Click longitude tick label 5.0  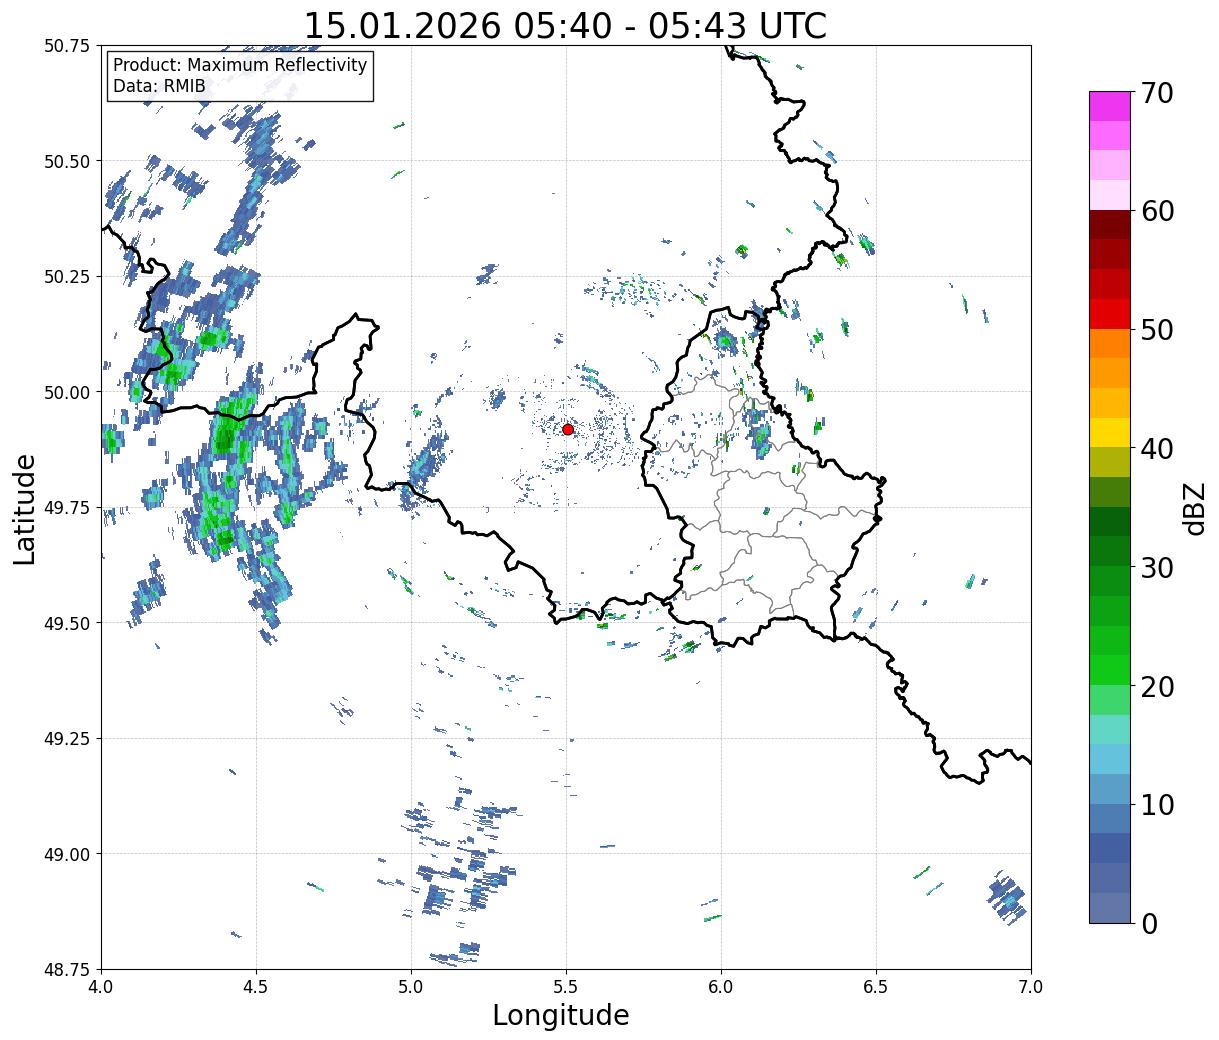tap(412, 987)
